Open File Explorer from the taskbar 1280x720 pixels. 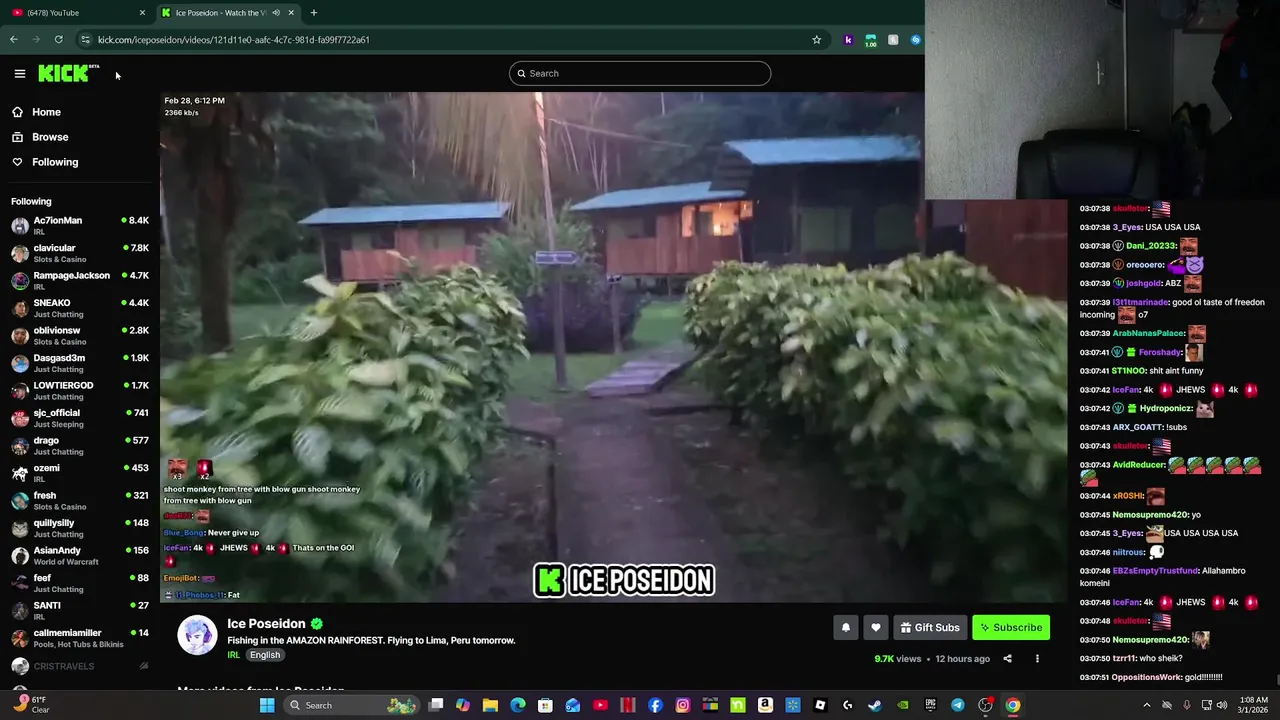[490, 705]
